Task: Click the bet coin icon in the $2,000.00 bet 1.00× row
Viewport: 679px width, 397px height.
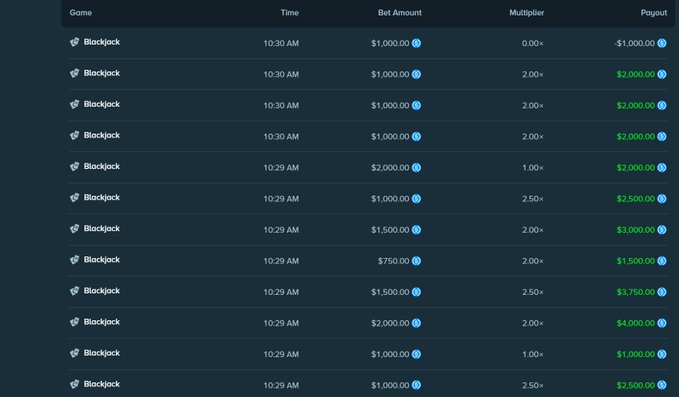Action: tap(416, 168)
